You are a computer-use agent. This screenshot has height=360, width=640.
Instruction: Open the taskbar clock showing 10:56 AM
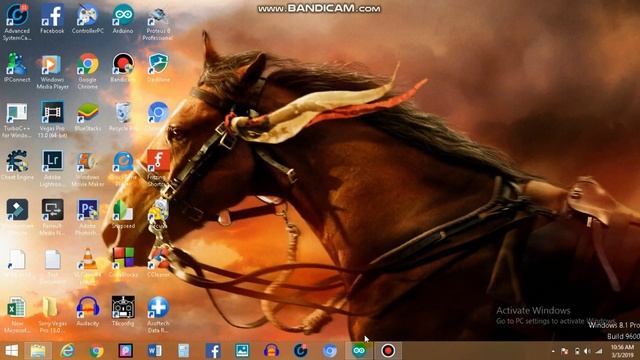(622, 351)
